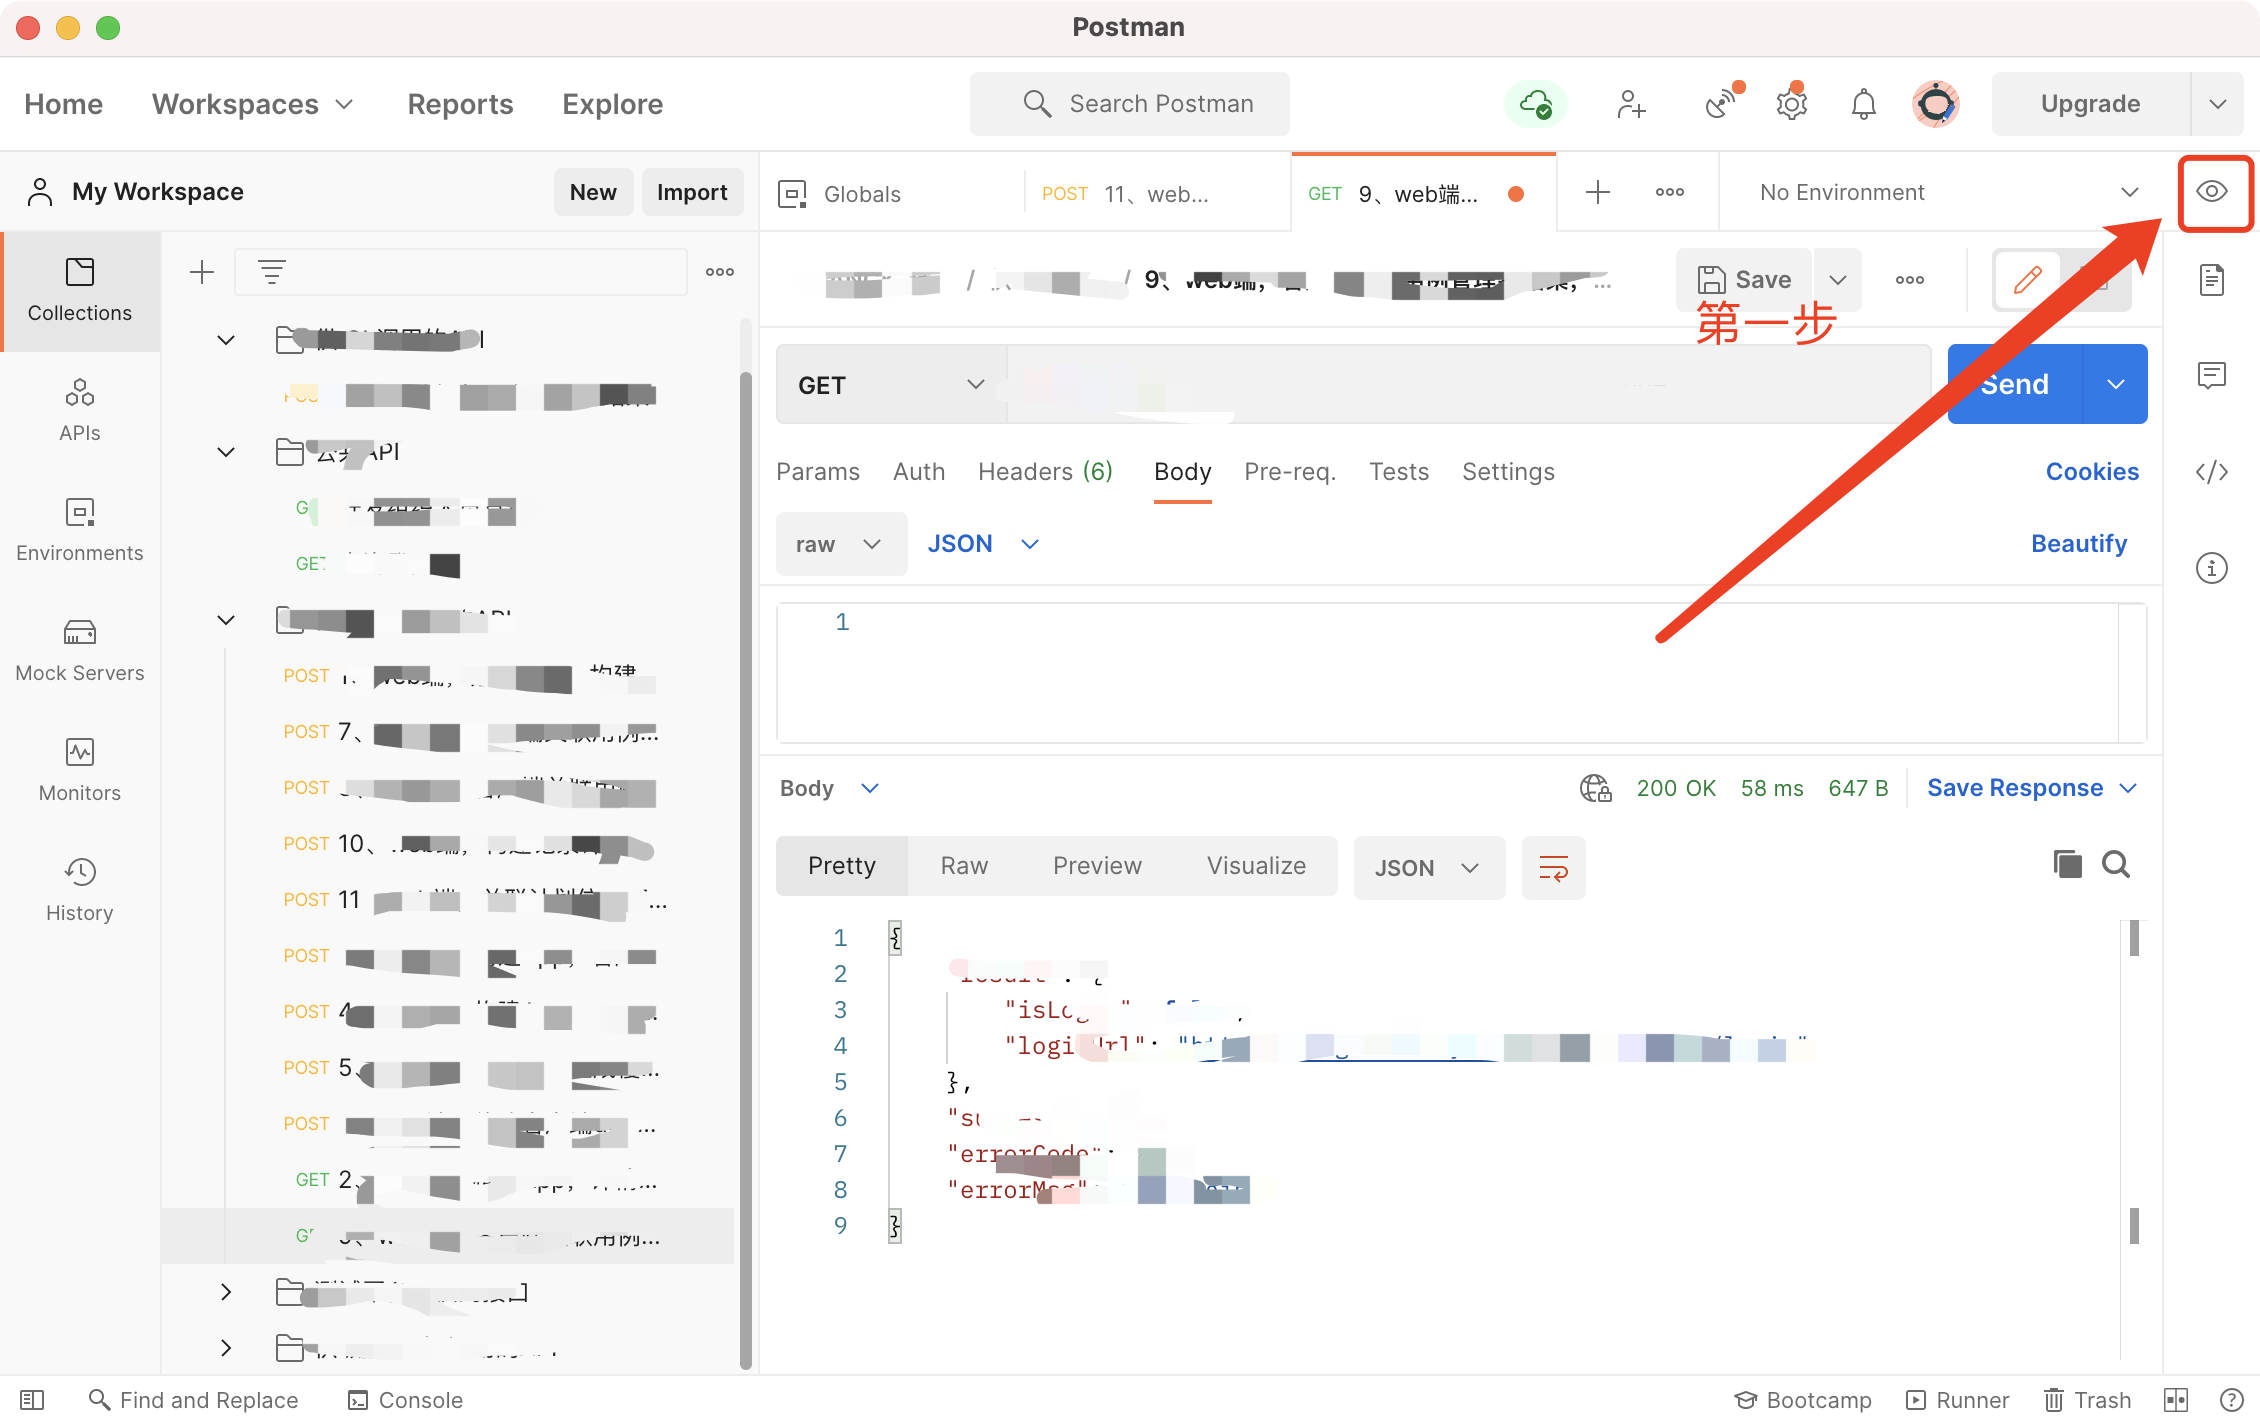Collapse the first collection folder
This screenshot has width=2260, height=1424.
click(225, 339)
